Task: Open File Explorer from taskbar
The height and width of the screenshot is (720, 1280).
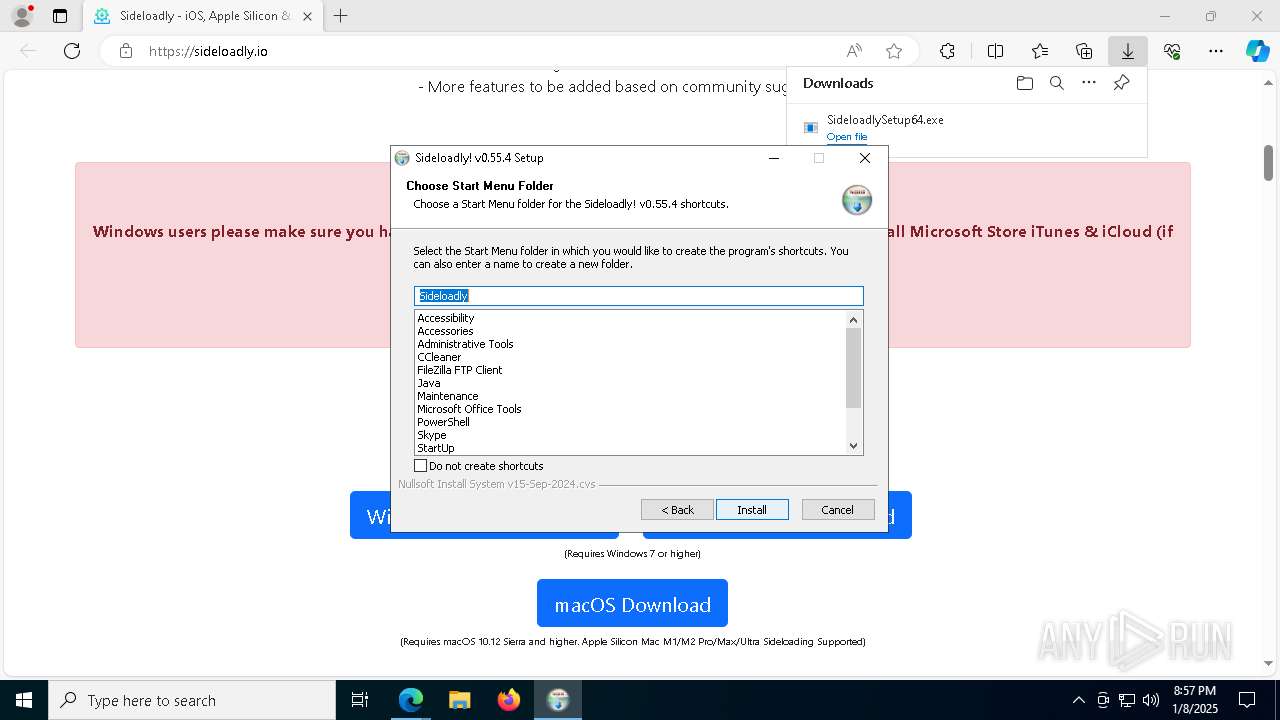Action: (x=459, y=700)
